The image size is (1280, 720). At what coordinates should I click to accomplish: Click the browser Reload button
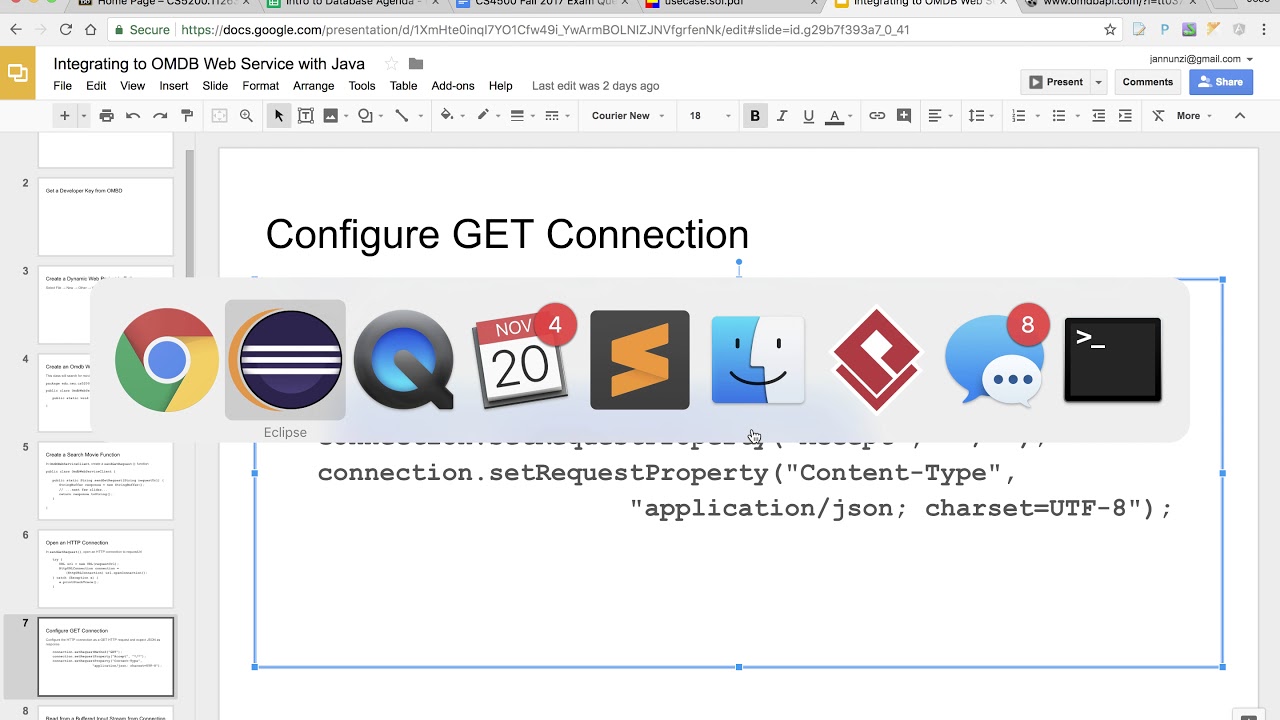[66, 30]
